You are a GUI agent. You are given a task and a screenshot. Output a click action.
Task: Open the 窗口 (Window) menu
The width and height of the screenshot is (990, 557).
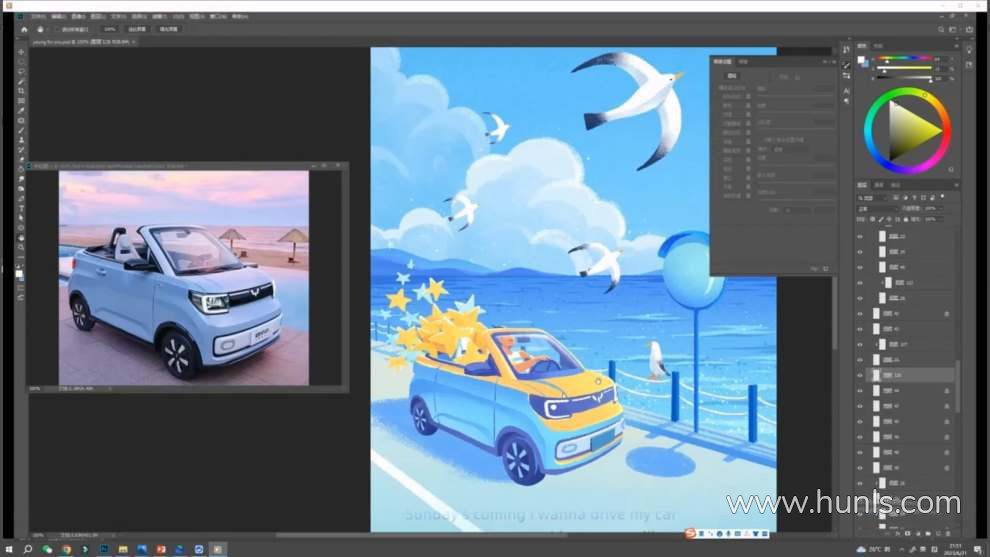218,16
